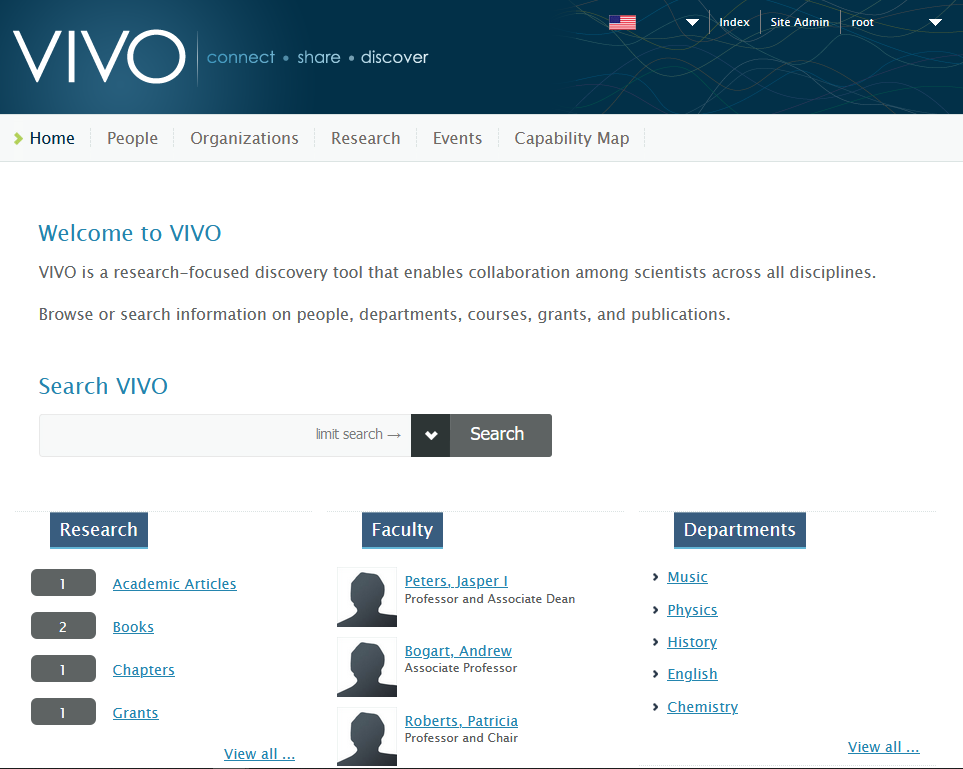963x769 pixels.
Task: Click the Faculty section header
Action: coord(402,529)
